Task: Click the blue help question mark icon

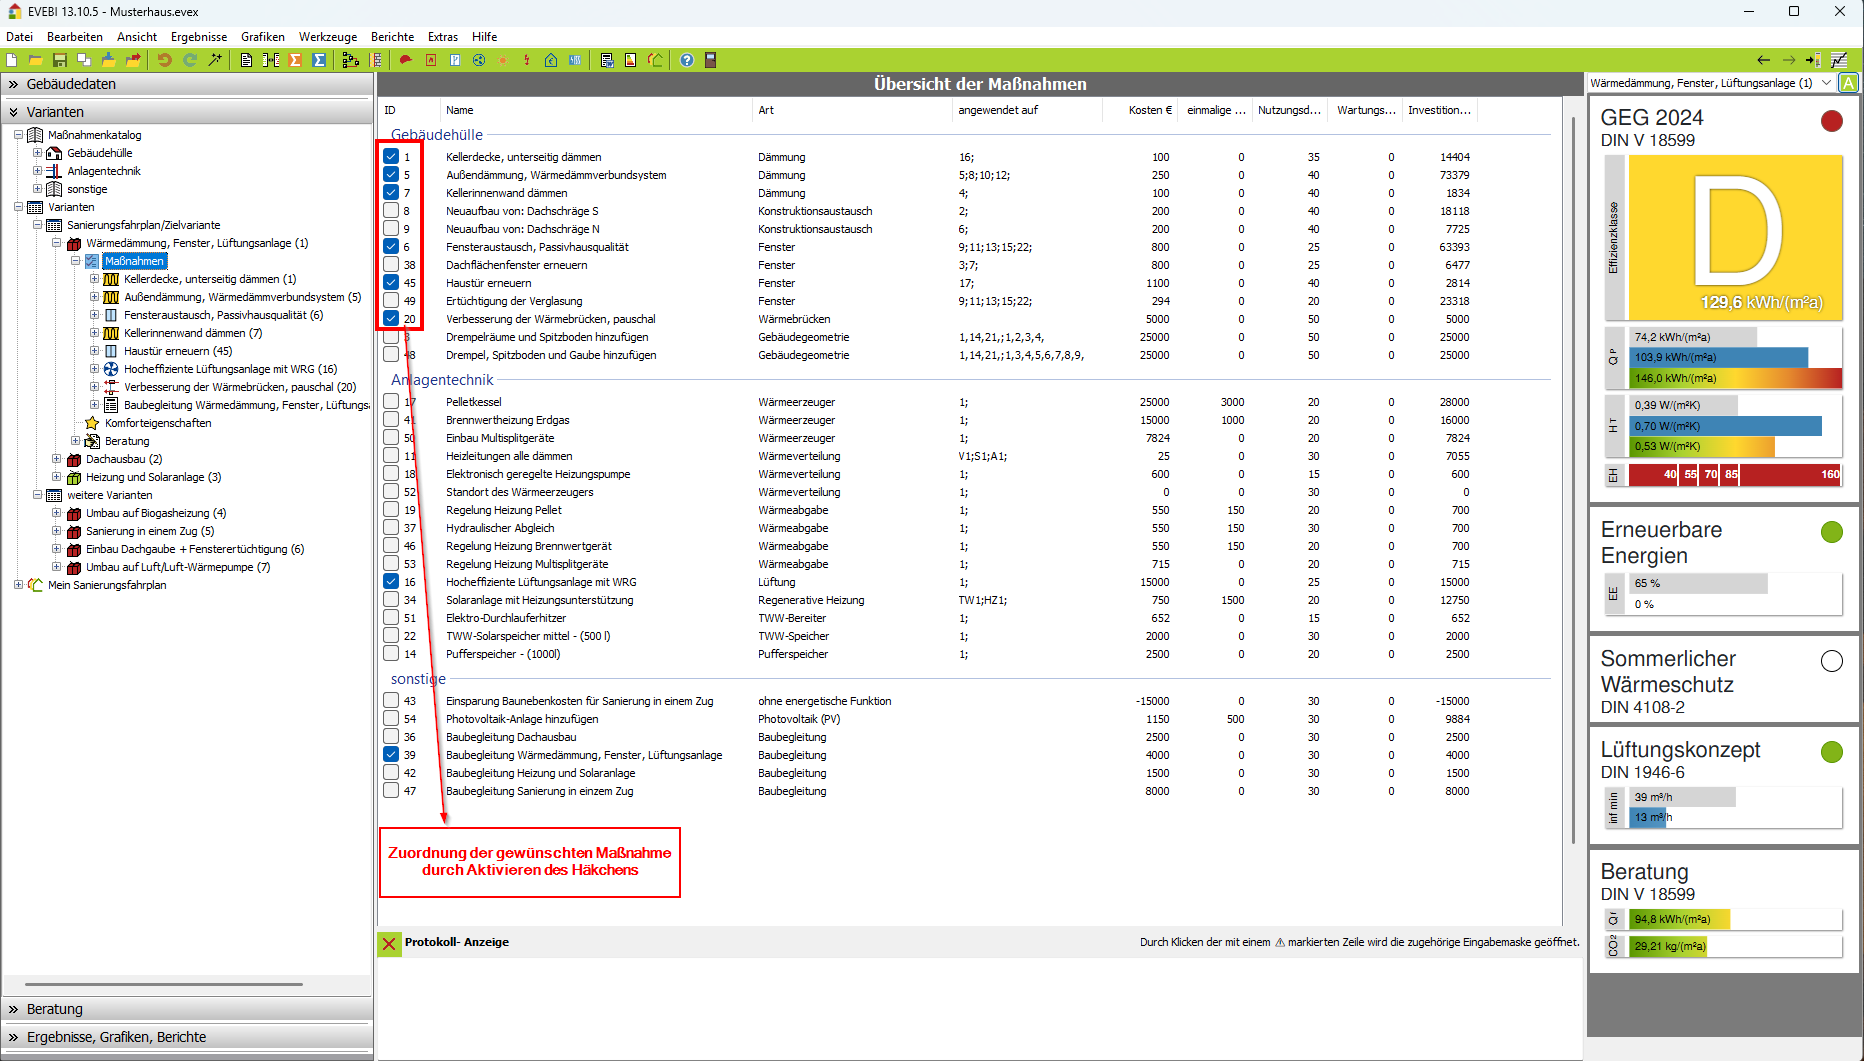Action: [x=687, y=60]
